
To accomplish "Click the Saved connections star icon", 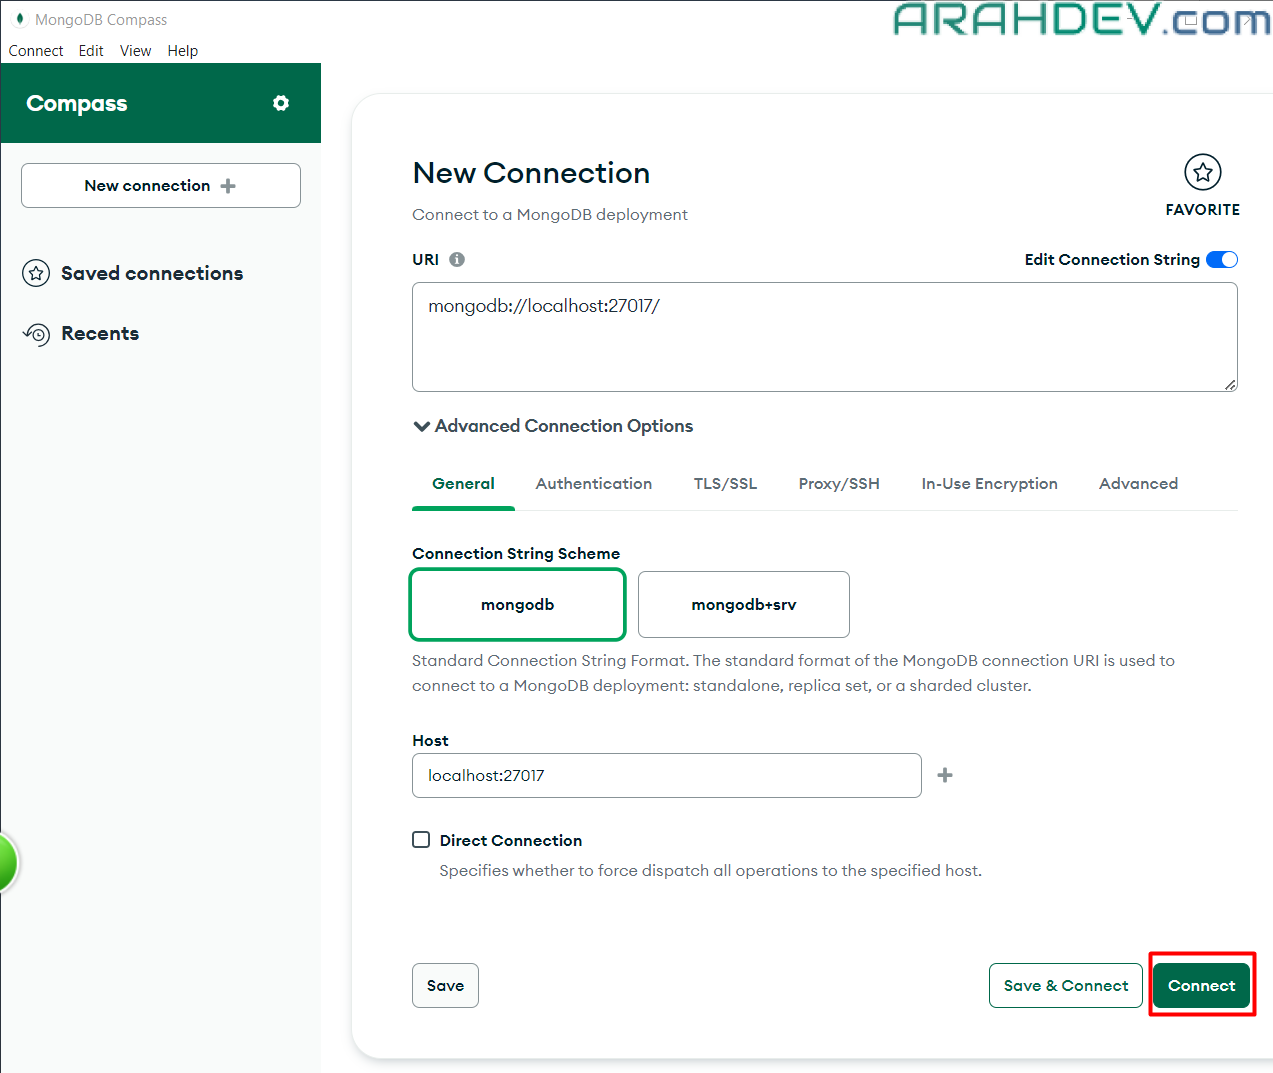I will (36, 273).
